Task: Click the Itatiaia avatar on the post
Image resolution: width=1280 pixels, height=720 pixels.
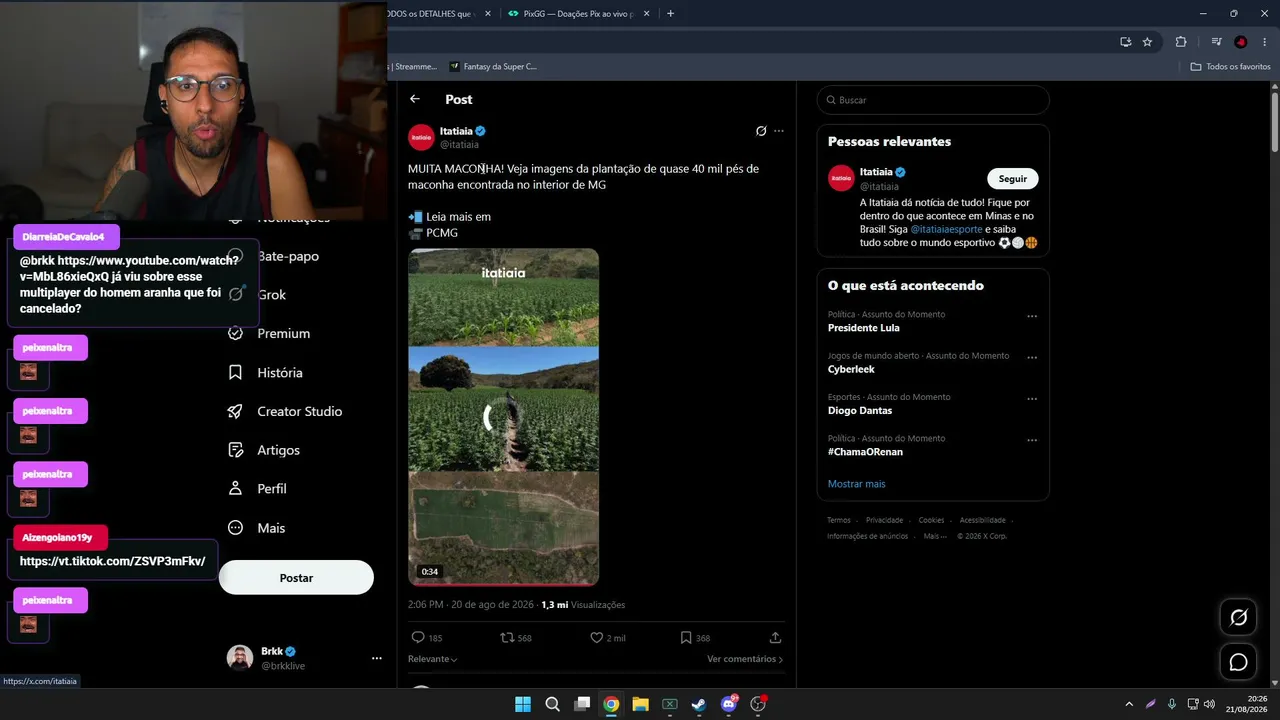Action: coord(421,137)
